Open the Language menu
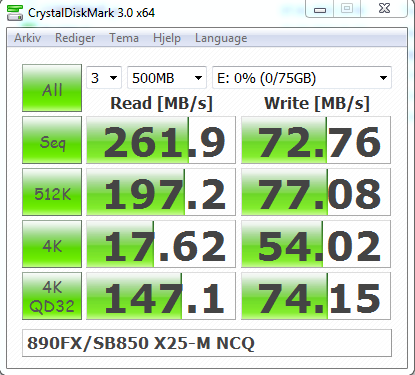 (x=221, y=38)
